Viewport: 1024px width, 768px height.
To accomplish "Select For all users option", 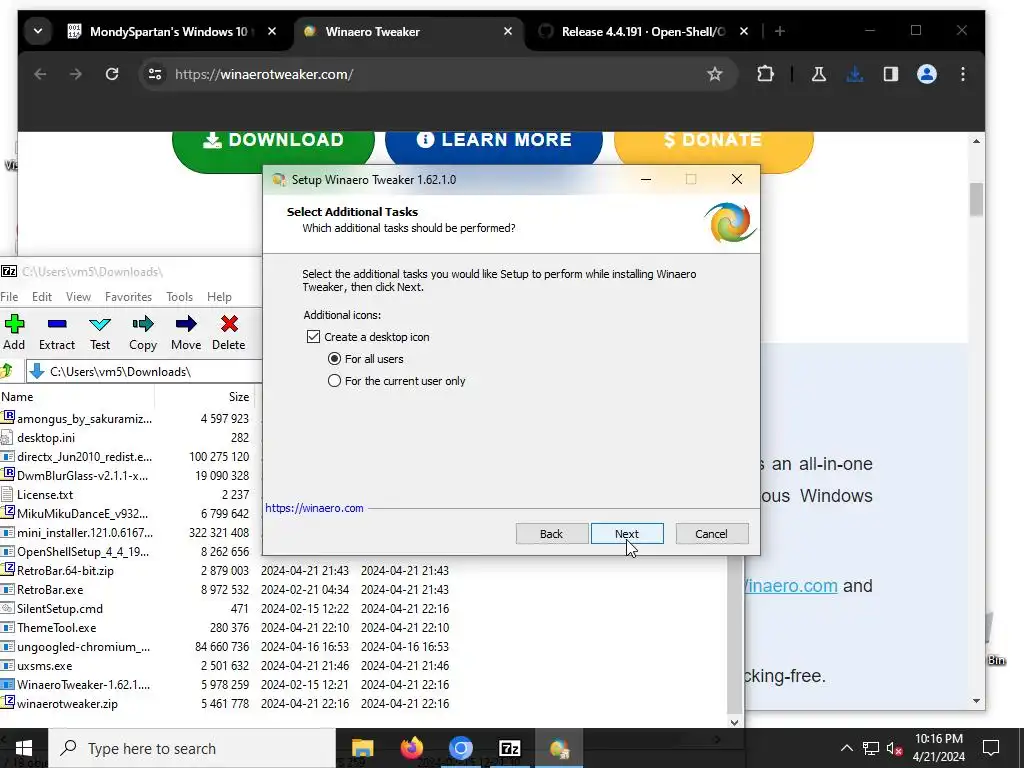I will click(x=334, y=359).
